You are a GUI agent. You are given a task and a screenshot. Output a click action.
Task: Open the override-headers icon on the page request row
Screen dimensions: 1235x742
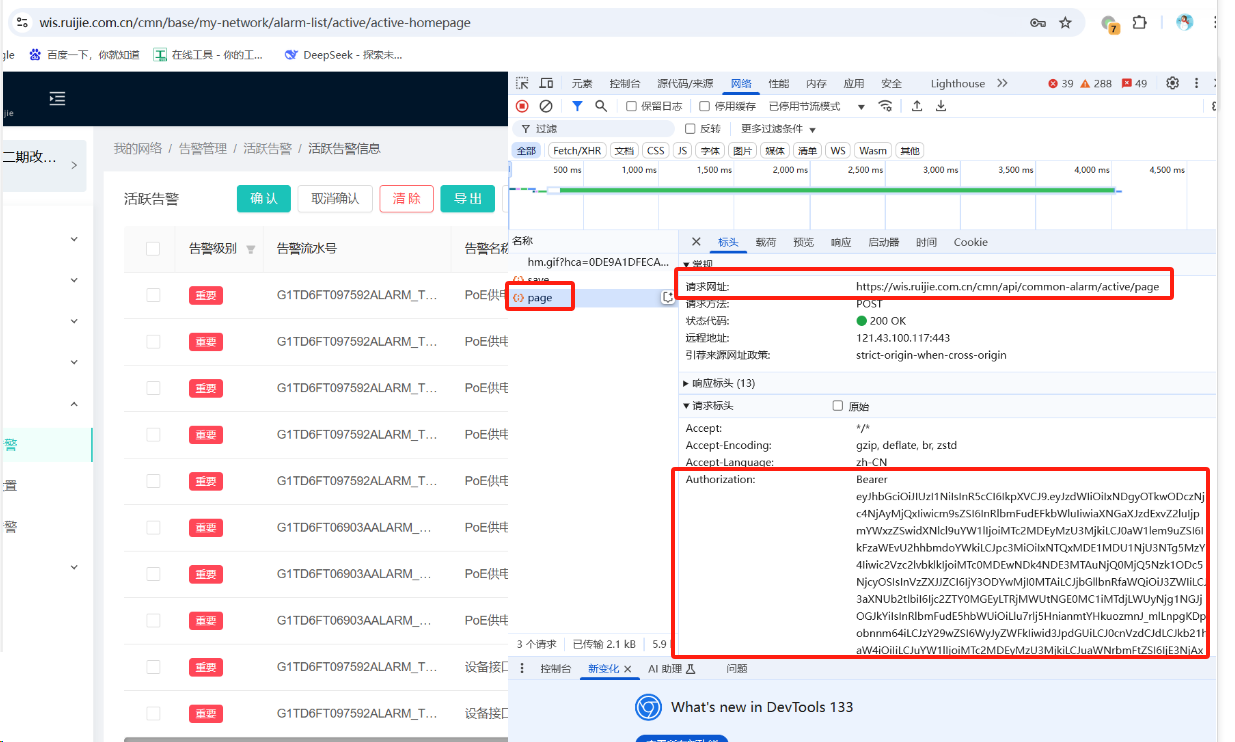click(x=667, y=297)
